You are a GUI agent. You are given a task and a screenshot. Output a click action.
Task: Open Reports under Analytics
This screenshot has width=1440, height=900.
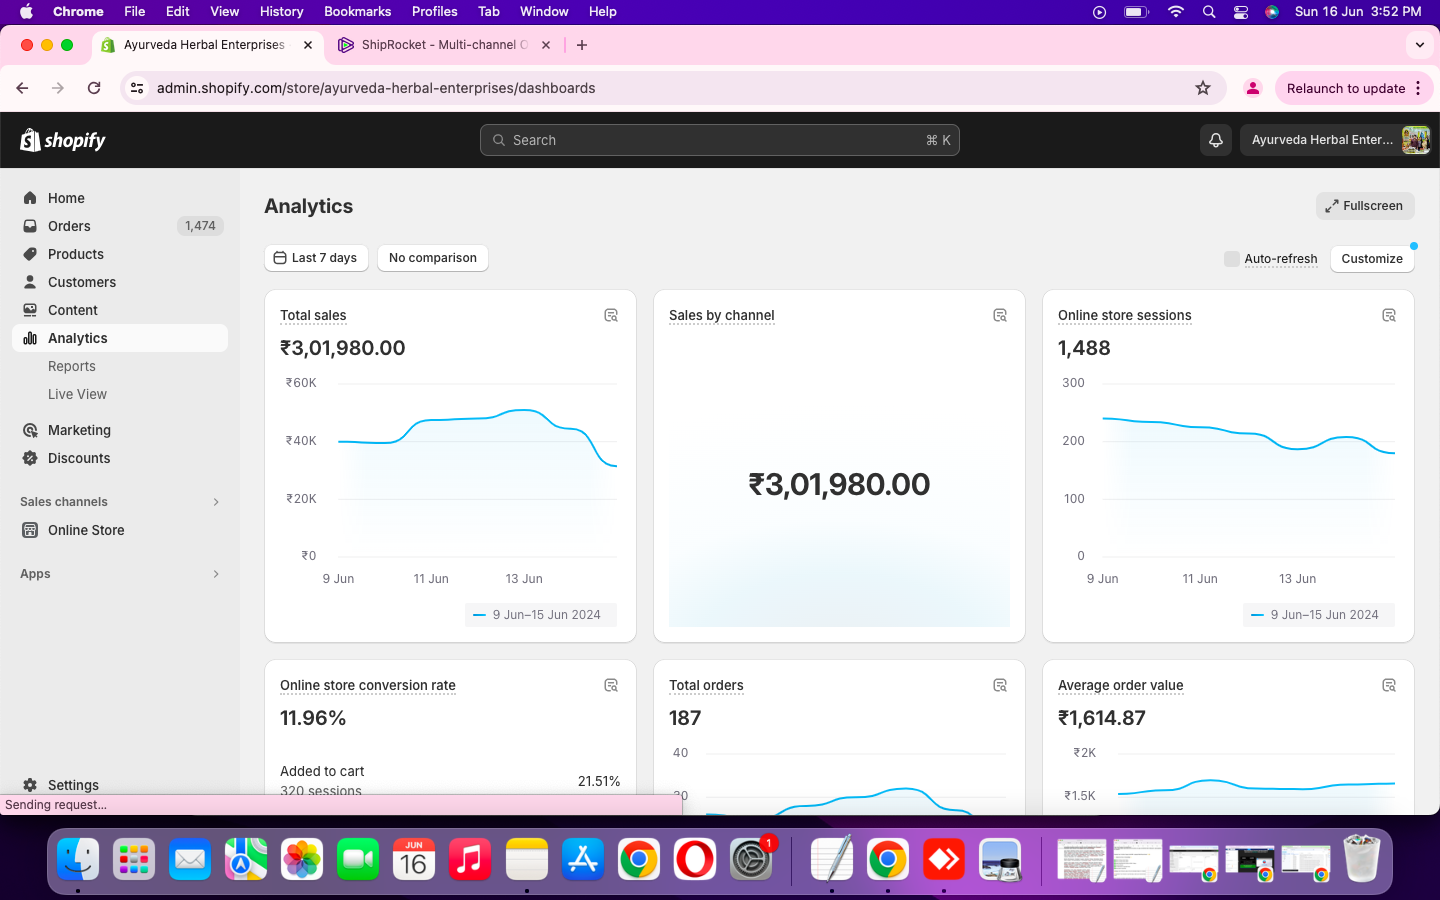click(72, 366)
